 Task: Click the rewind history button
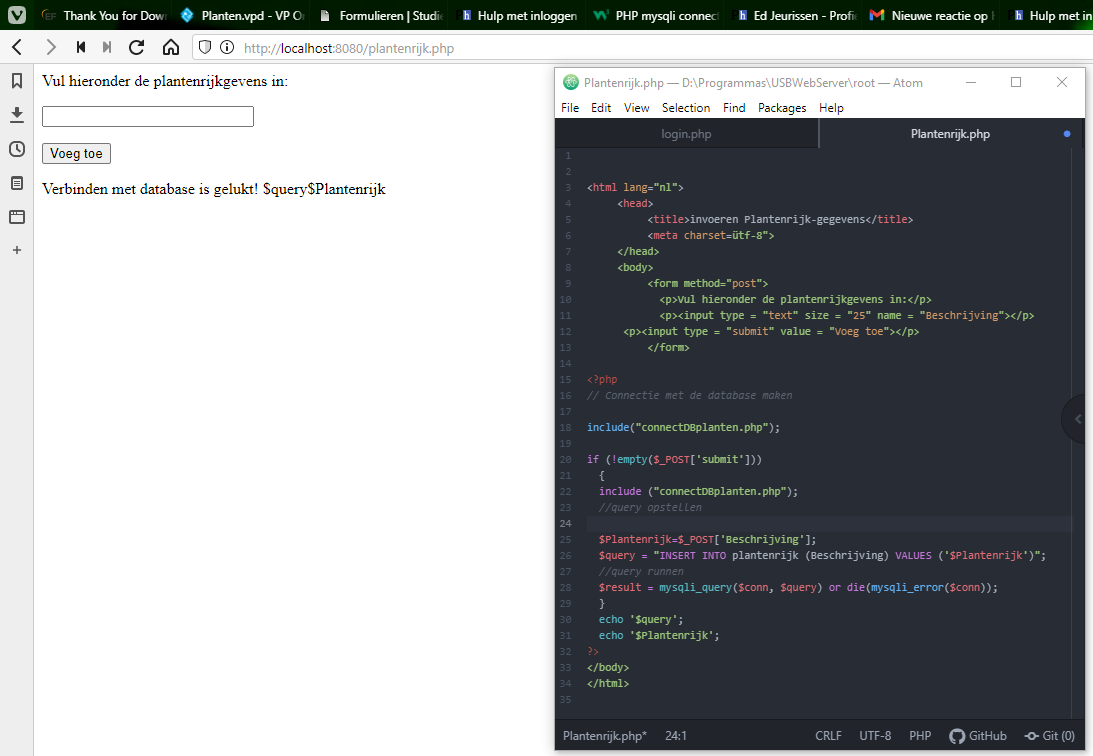(81, 47)
